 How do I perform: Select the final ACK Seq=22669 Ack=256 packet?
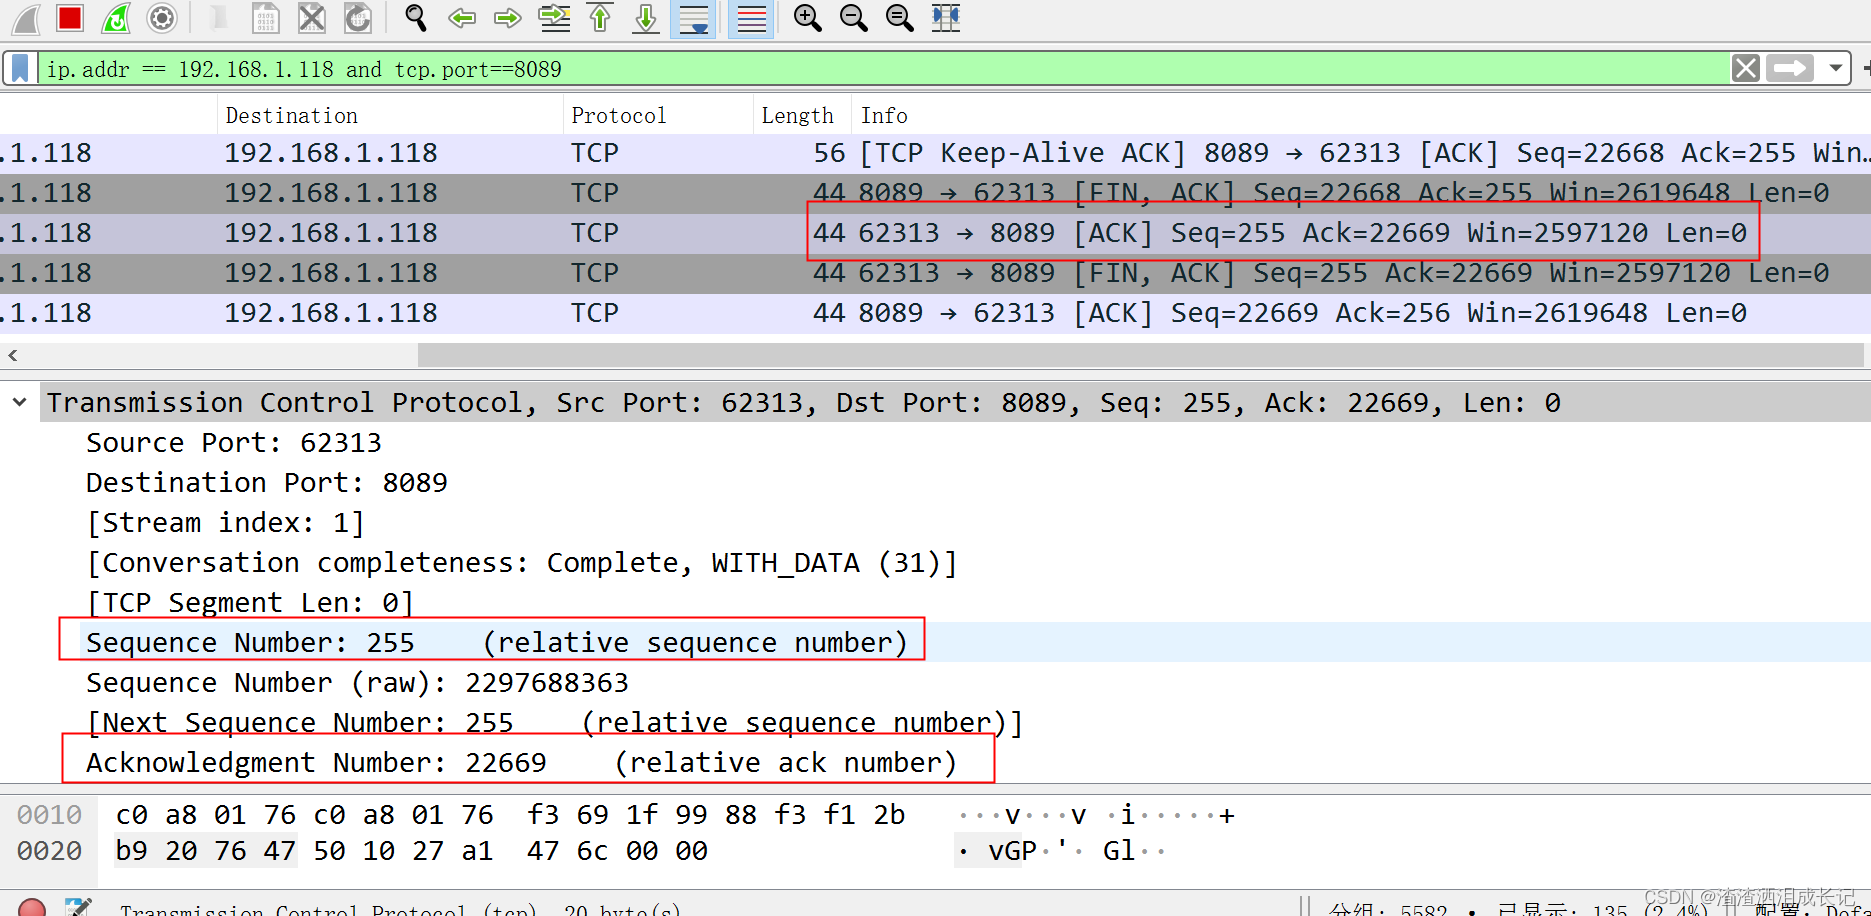[935, 313]
